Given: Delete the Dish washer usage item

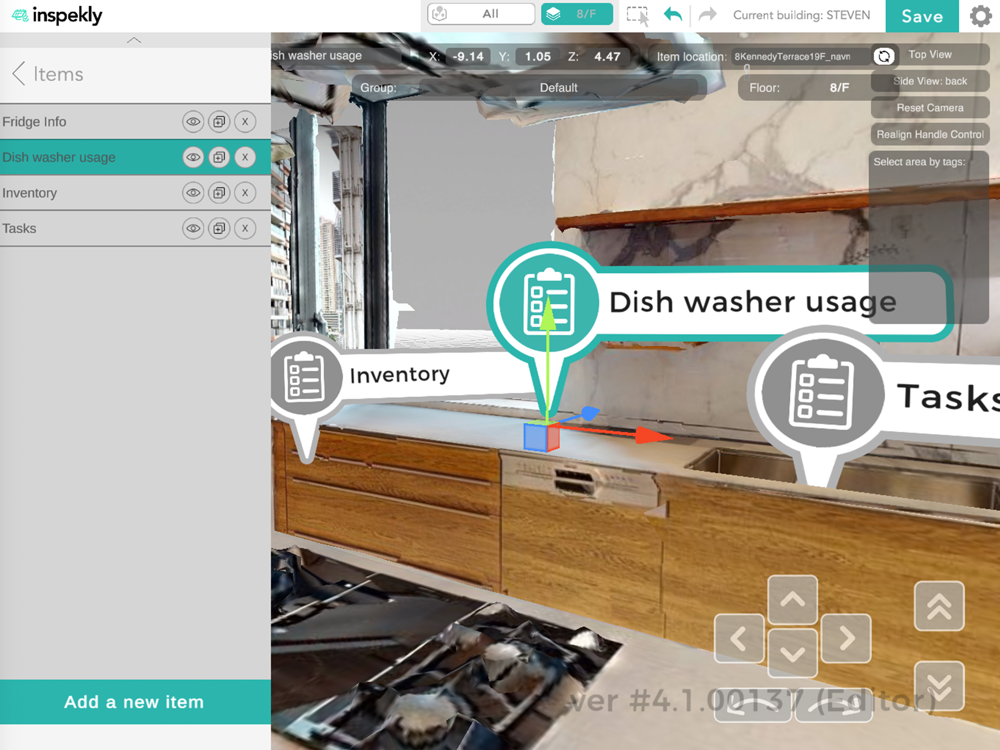Looking at the screenshot, I should coord(245,158).
